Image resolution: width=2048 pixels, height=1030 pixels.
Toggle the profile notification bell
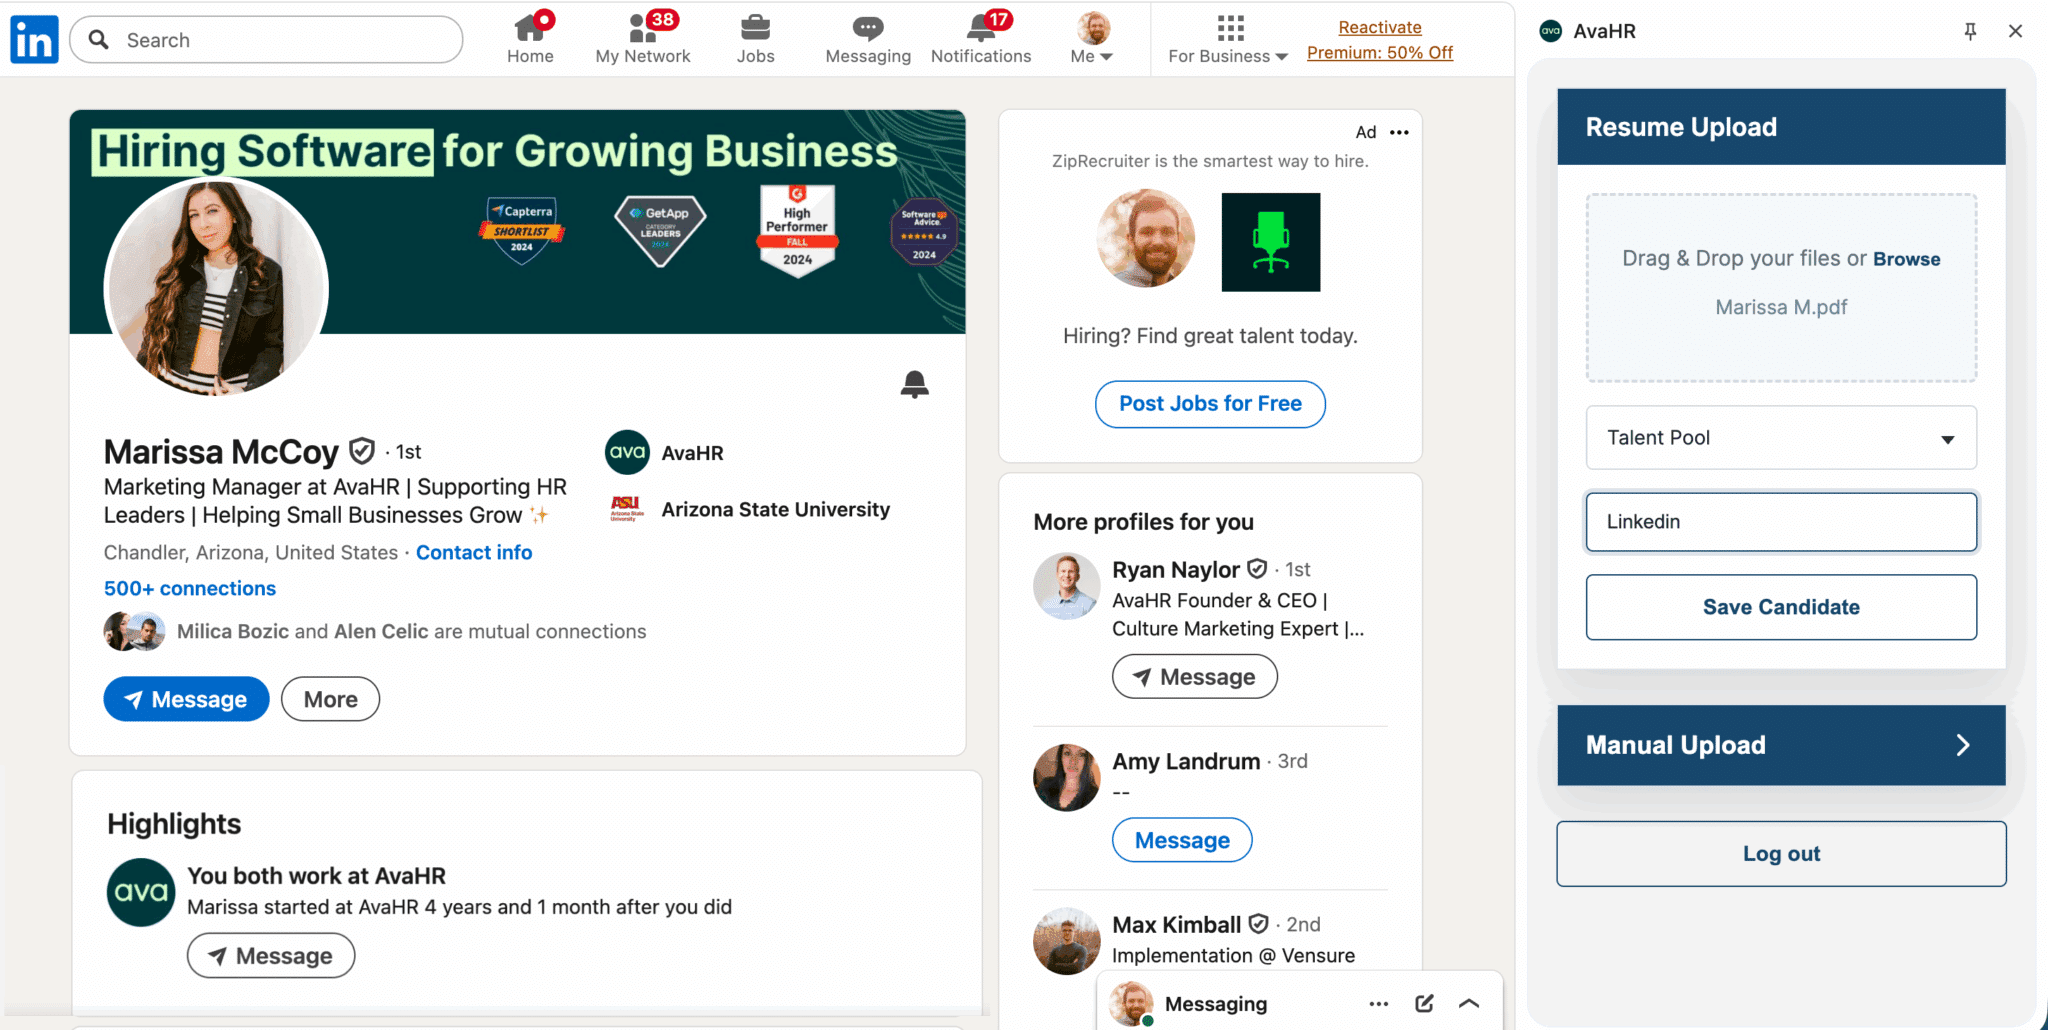click(x=914, y=384)
